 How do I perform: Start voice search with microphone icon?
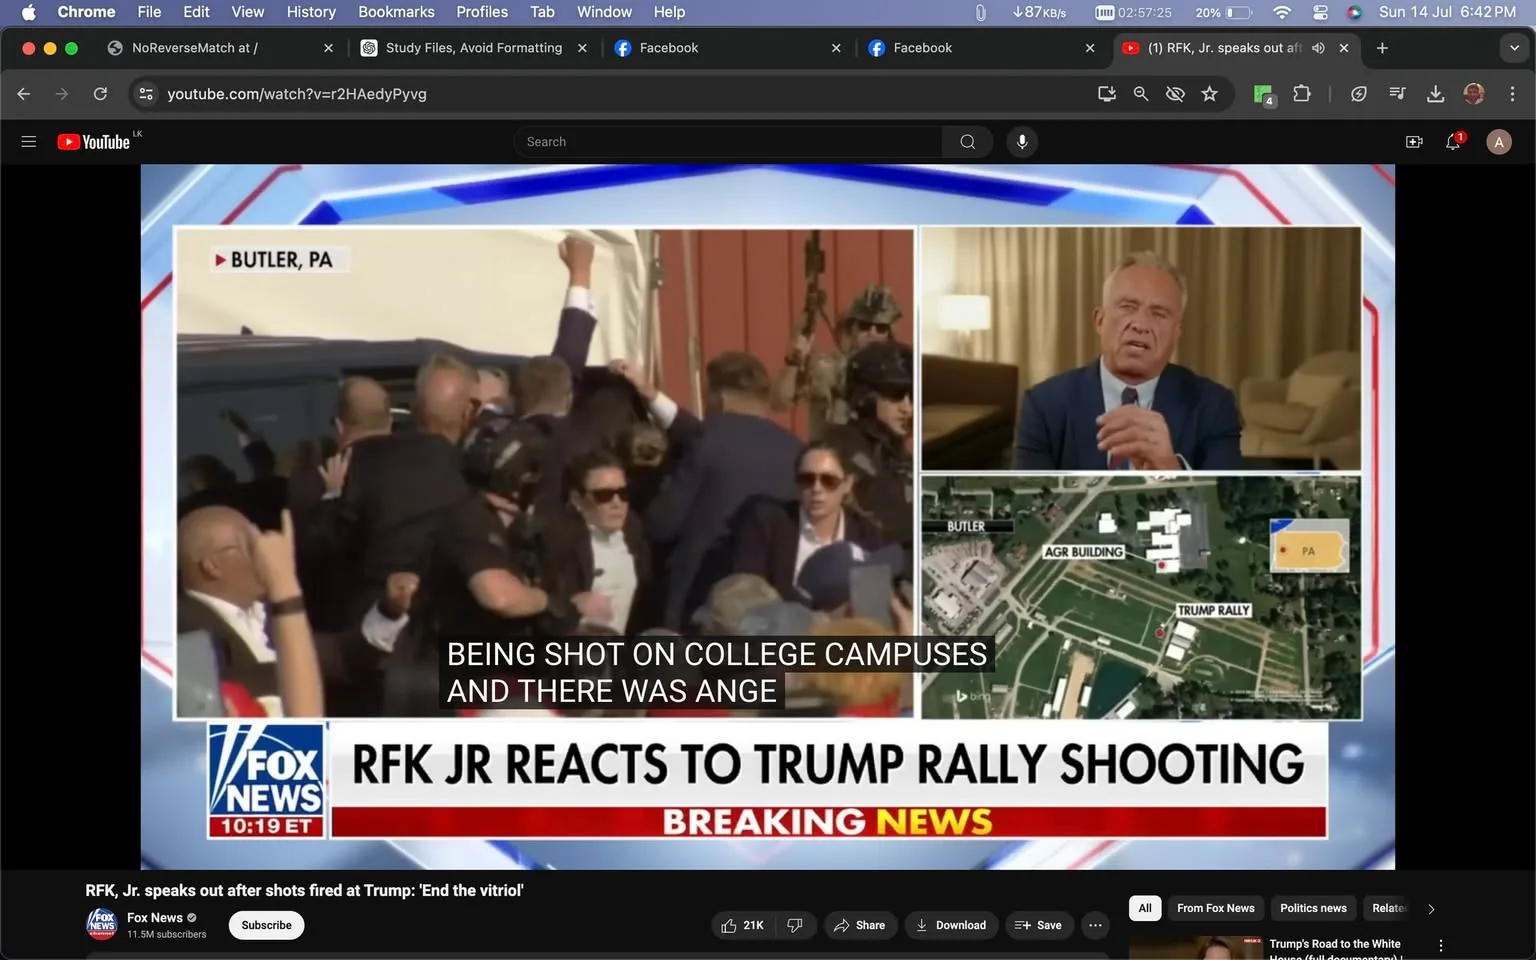click(1022, 142)
